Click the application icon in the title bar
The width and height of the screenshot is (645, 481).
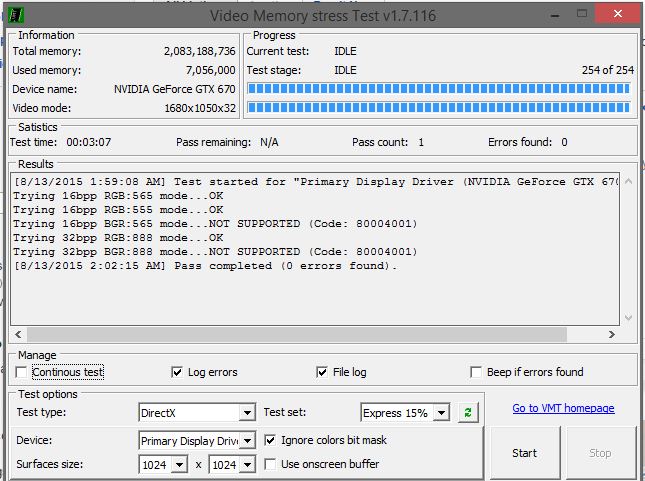click(16, 15)
